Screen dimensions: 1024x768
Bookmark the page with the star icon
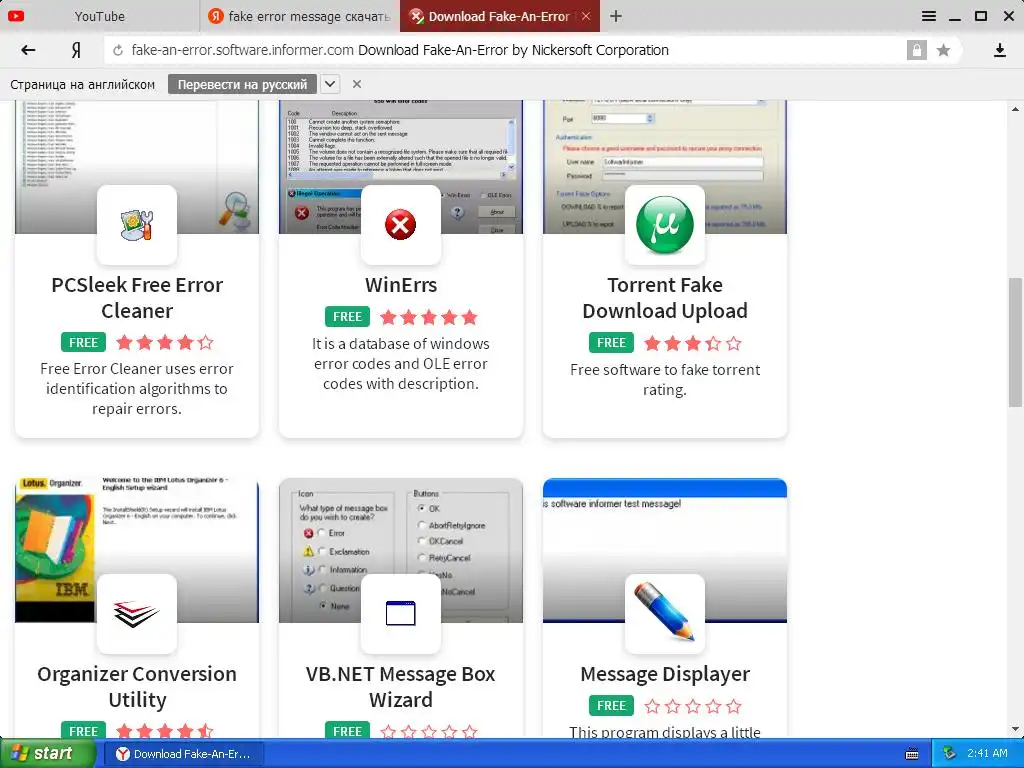coord(943,50)
